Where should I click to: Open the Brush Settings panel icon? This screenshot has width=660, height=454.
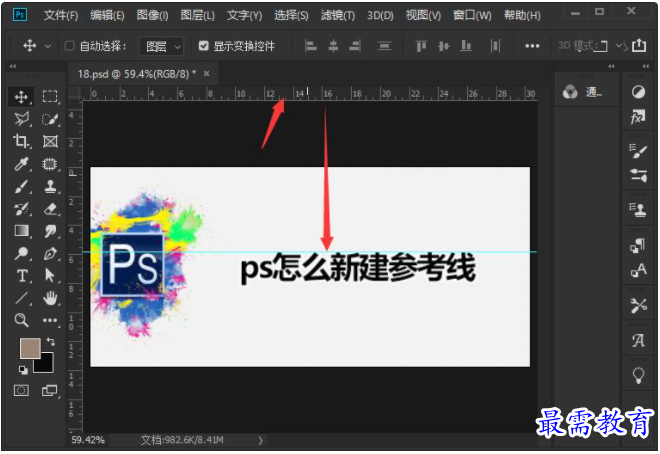pyautogui.click(x=638, y=151)
